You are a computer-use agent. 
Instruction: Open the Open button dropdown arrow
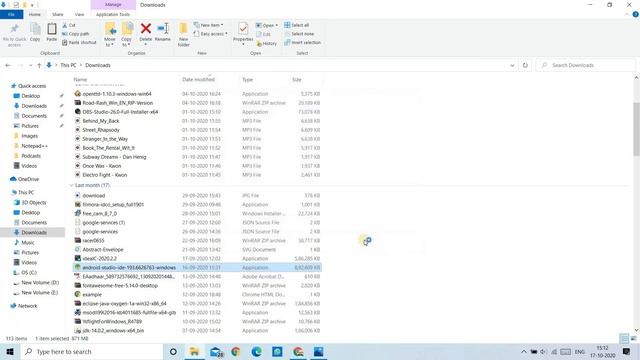coord(277,25)
